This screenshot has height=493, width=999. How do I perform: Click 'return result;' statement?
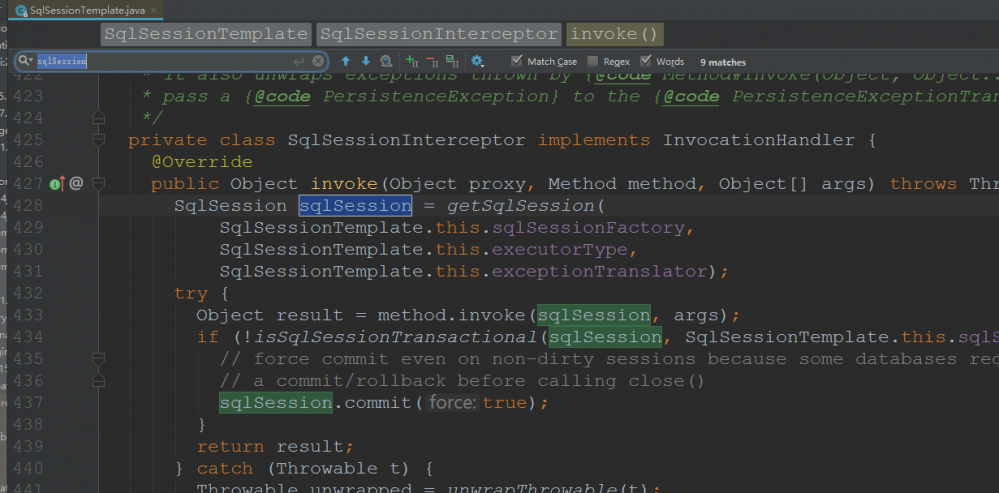[x=275, y=447]
